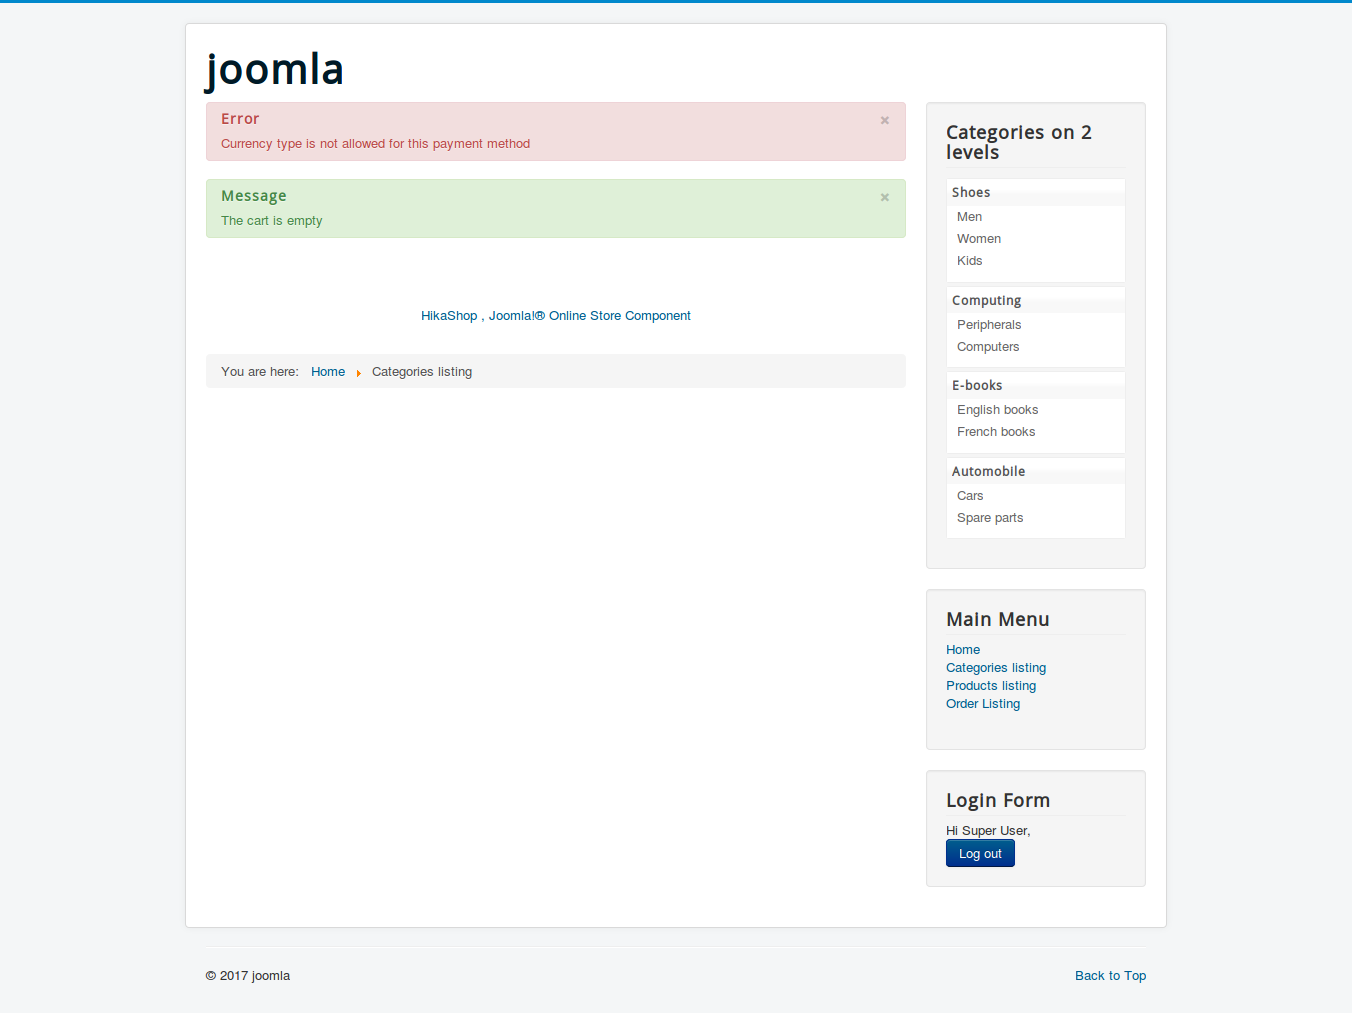
Task: Dismiss the Error alert with its close icon
Action: point(884,120)
